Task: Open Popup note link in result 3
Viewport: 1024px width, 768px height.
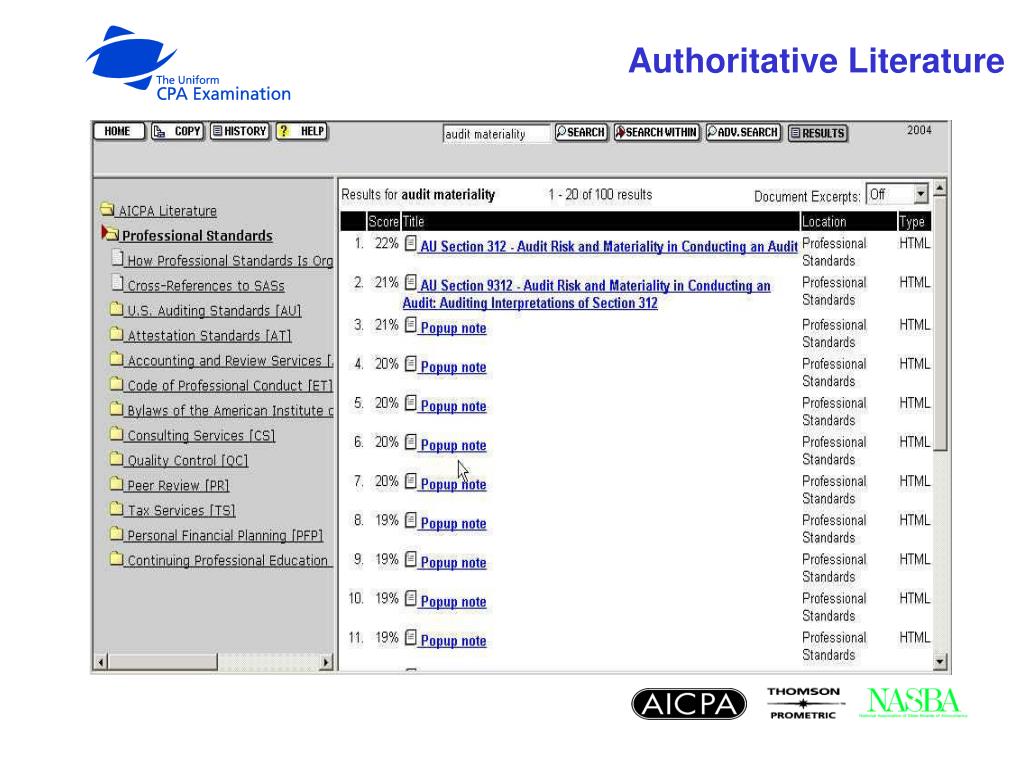Action: 453,328
